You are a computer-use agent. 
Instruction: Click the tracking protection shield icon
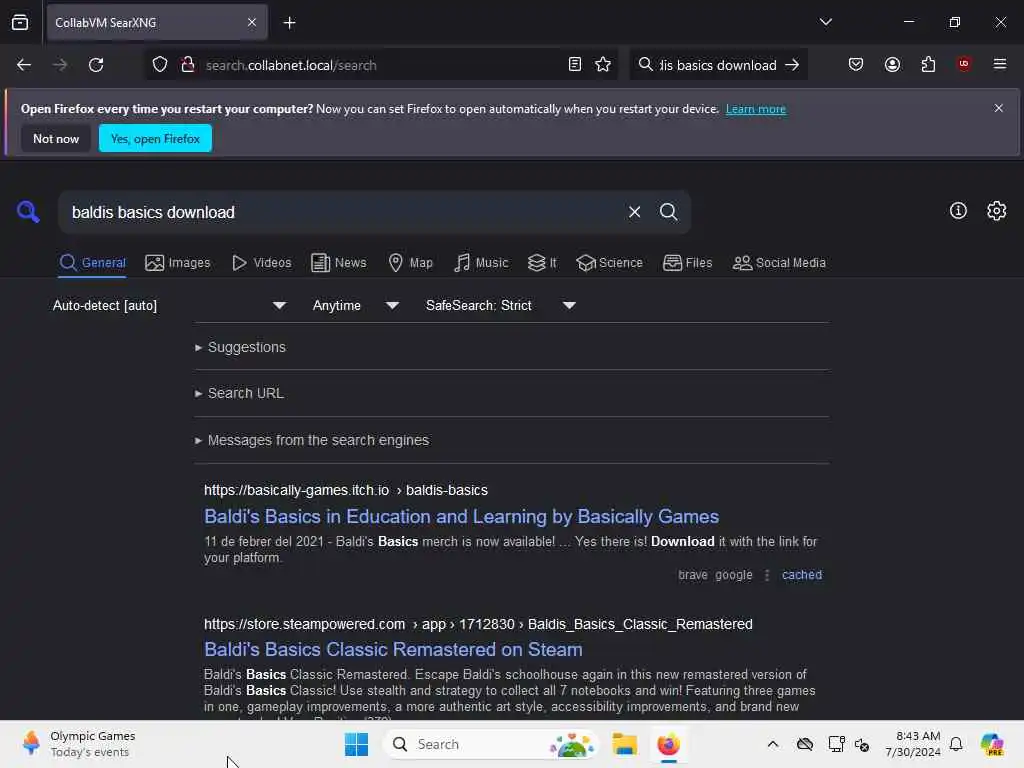tap(160, 65)
